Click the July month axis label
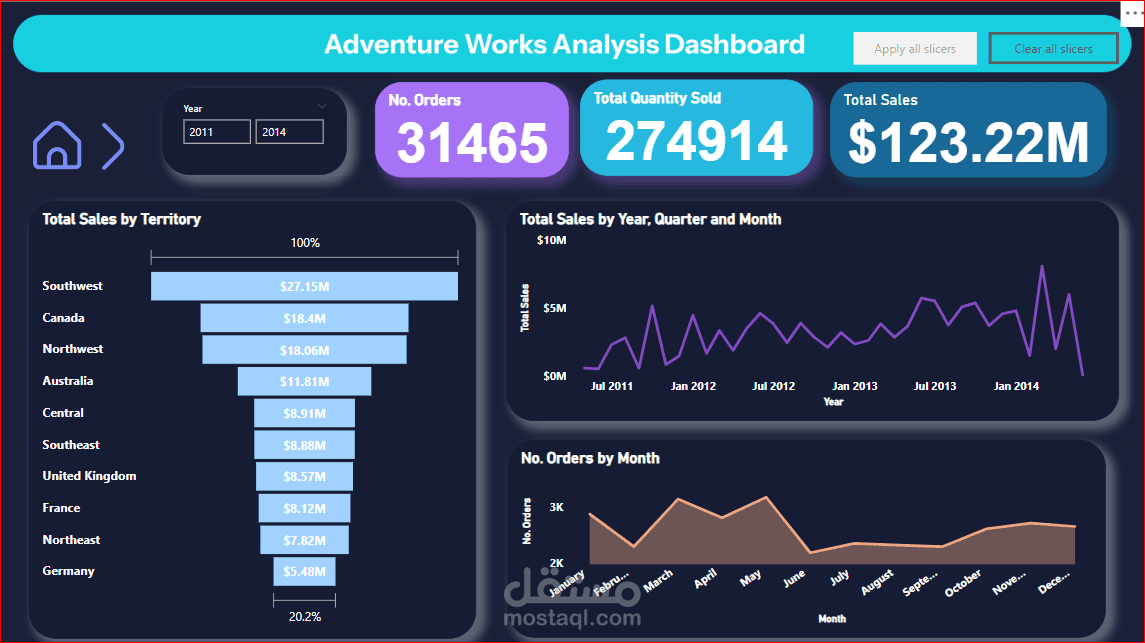Viewport: 1145px width, 643px height. tap(840, 577)
